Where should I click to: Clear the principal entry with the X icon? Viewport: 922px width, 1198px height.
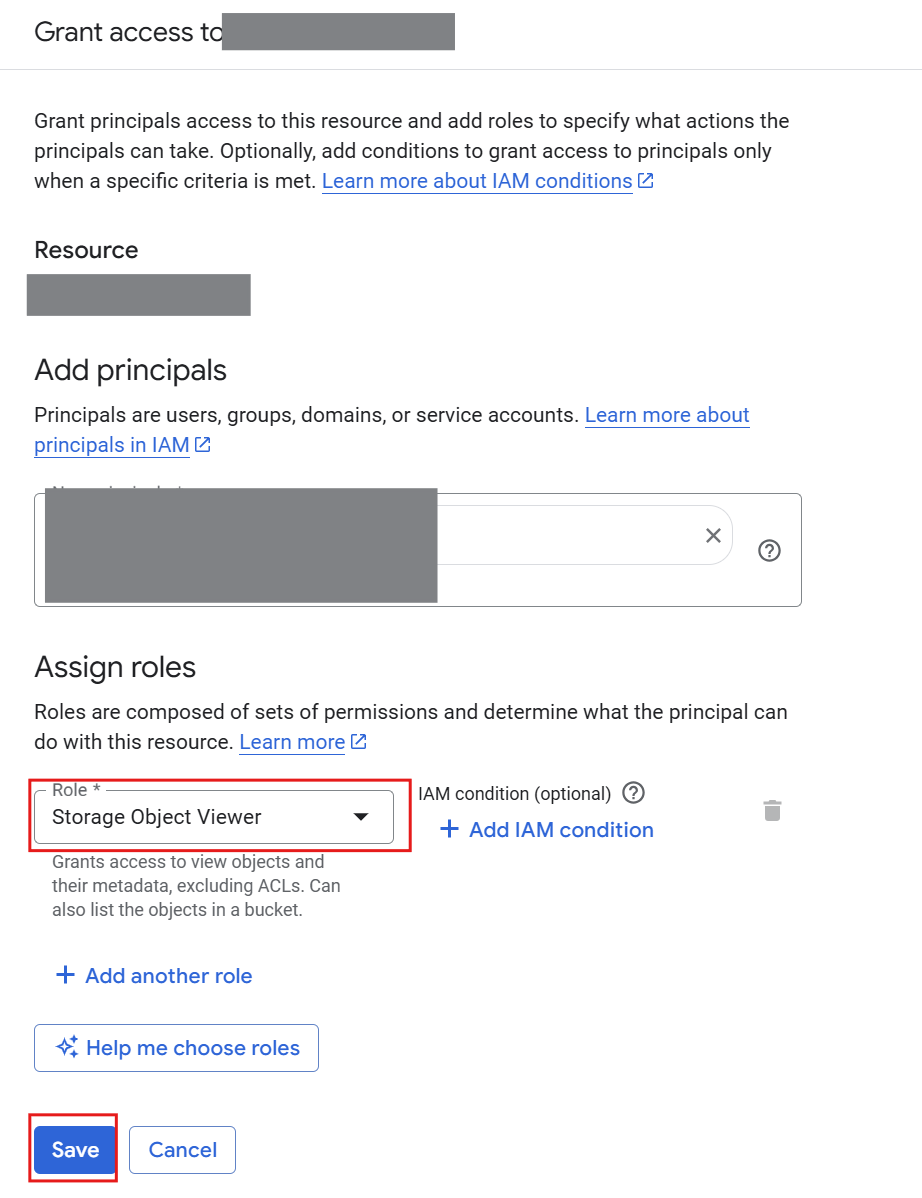point(713,536)
